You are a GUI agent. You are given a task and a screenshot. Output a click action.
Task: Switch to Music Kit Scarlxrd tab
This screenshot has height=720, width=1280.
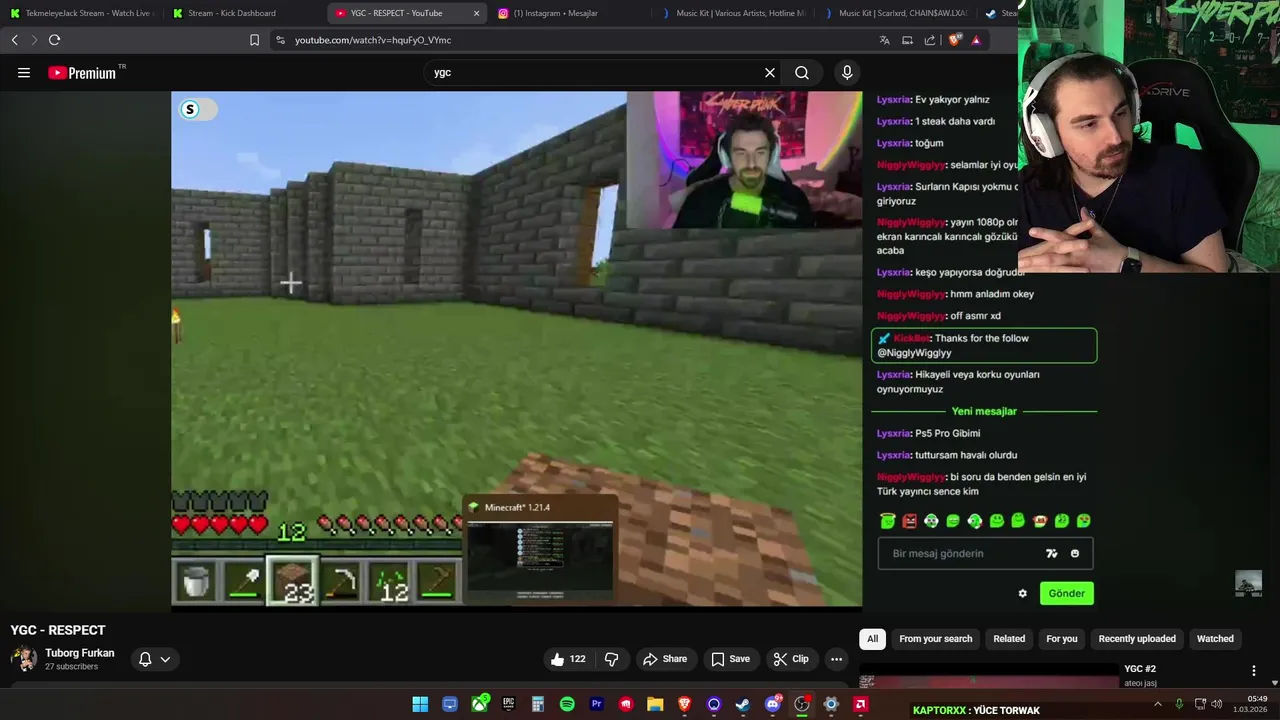(x=895, y=13)
